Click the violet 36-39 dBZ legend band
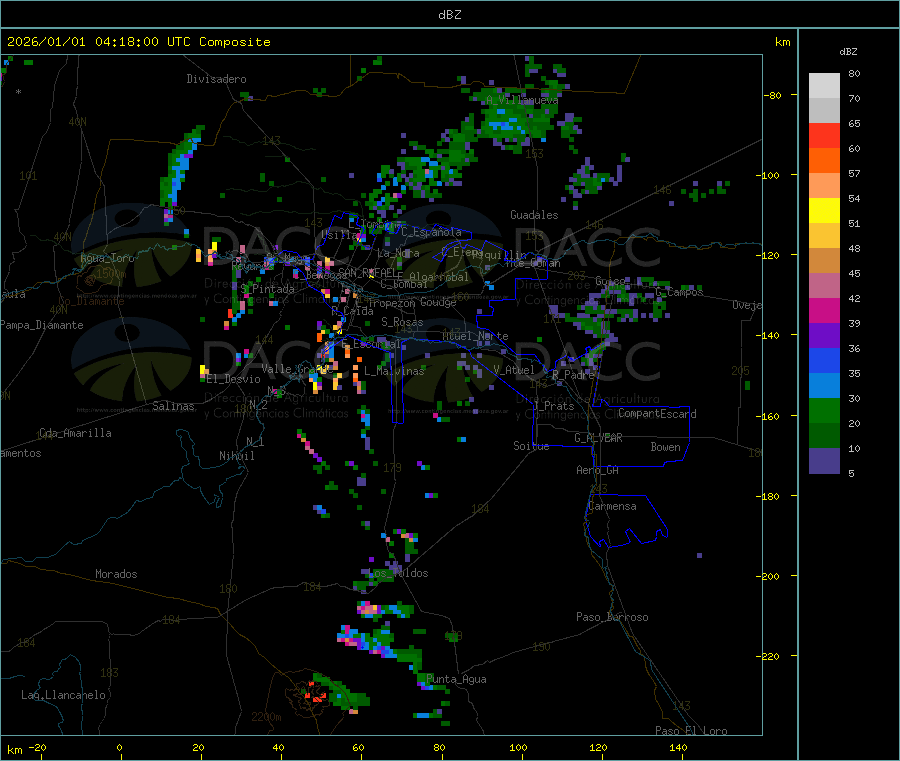This screenshot has width=900, height=761. tap(824, 336)
